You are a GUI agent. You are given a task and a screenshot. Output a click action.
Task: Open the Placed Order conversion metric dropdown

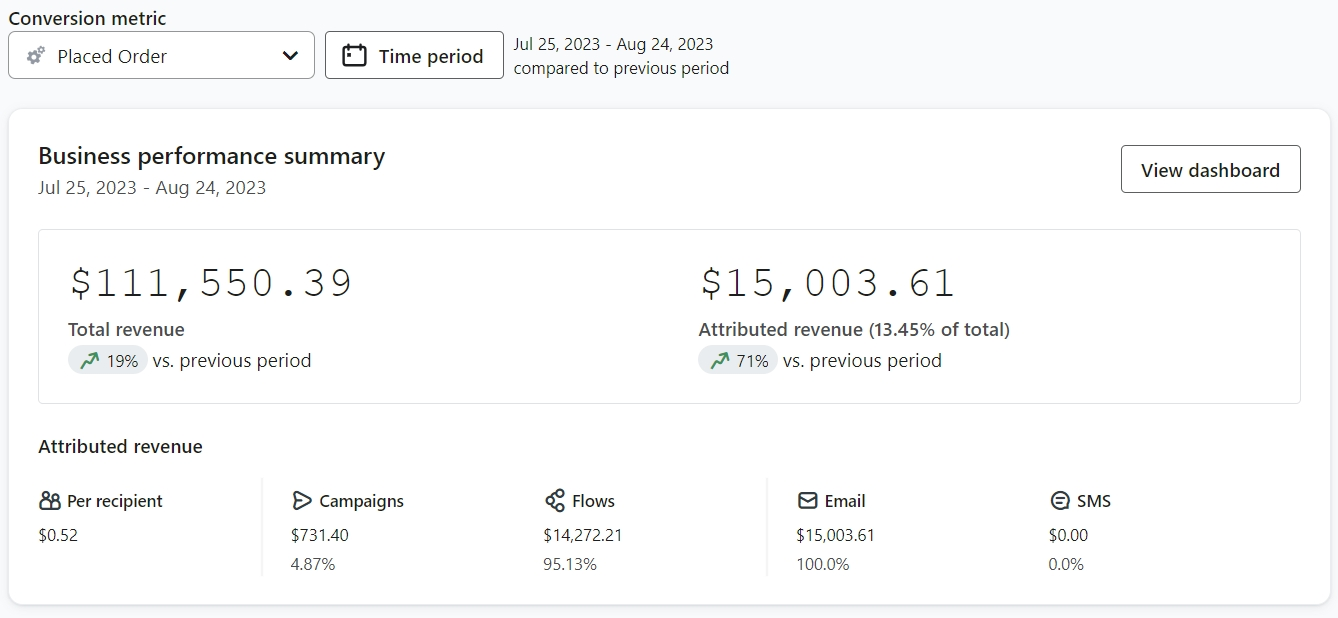[x=160, y=56]
